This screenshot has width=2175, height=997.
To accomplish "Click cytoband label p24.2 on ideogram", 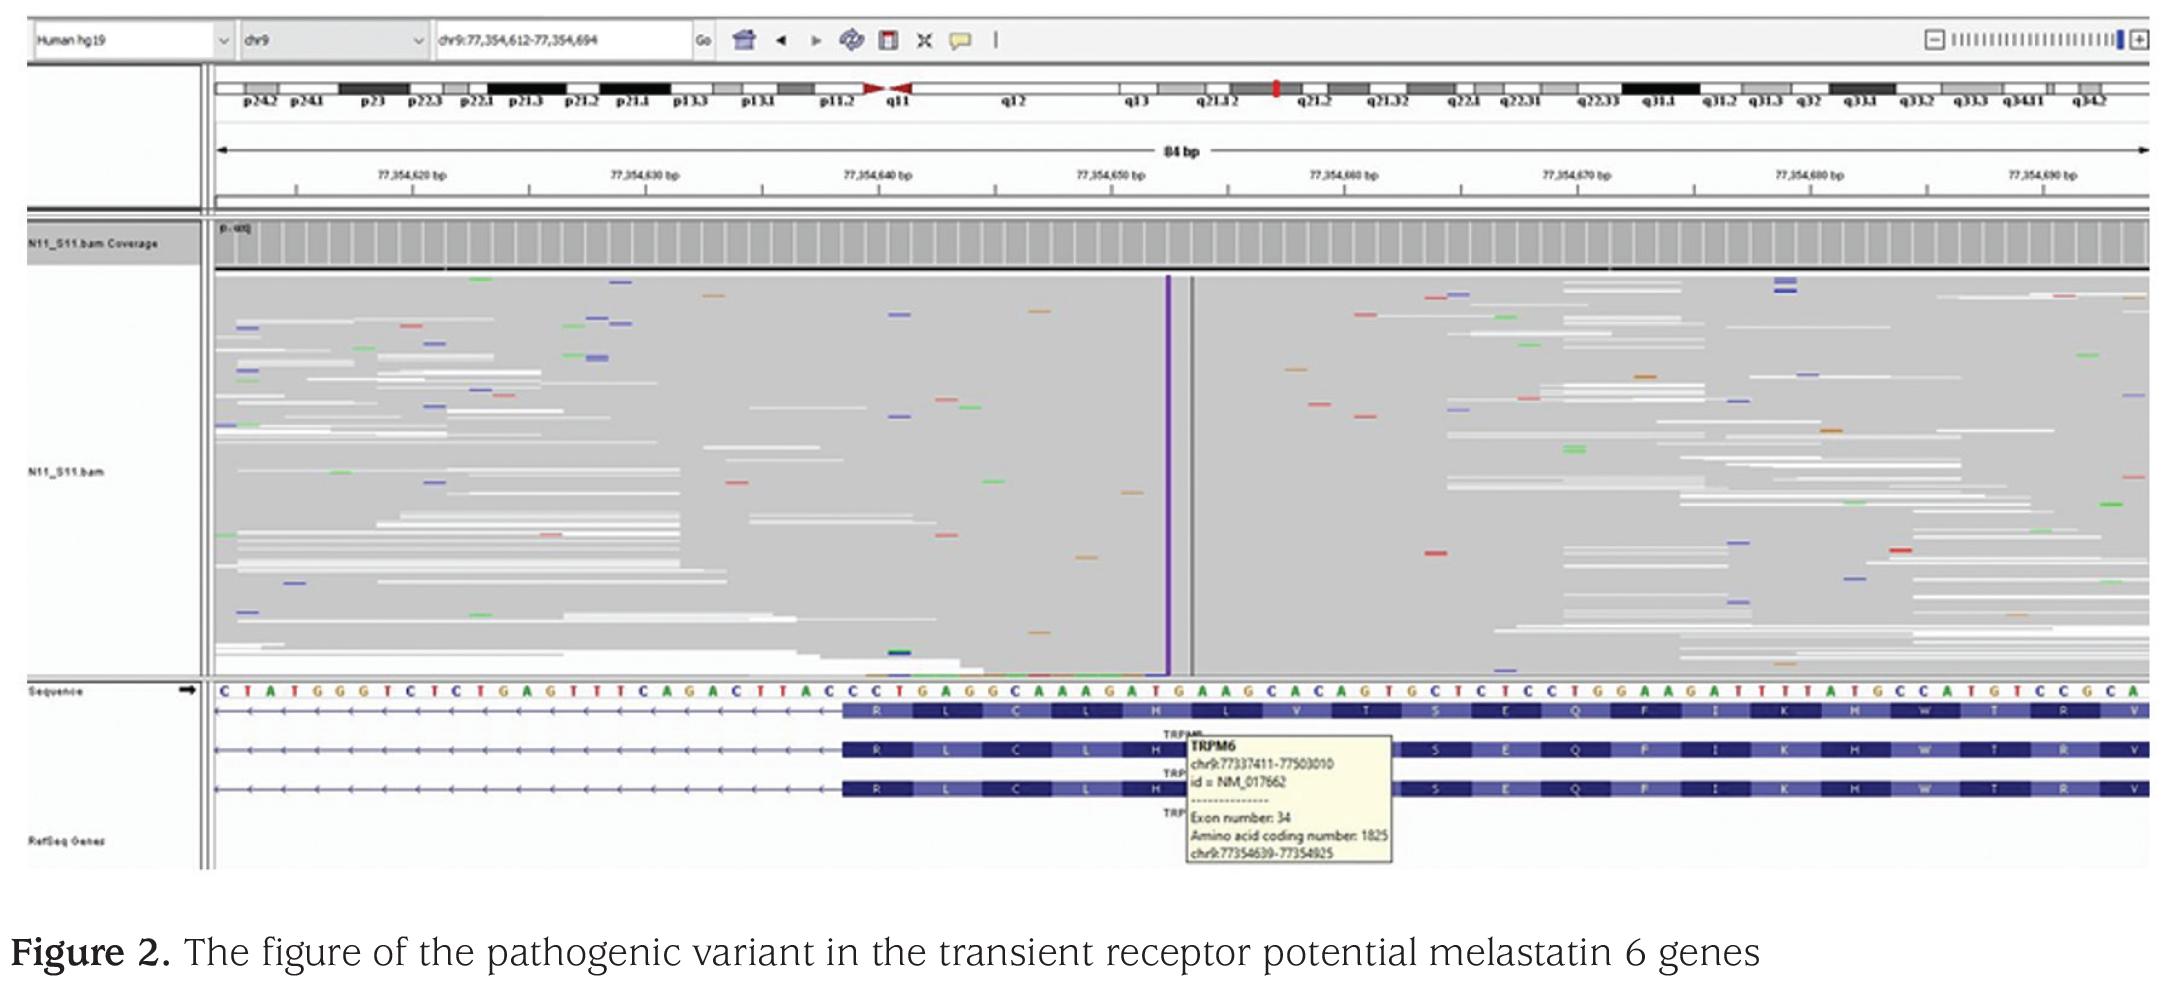I will (260, 102).
